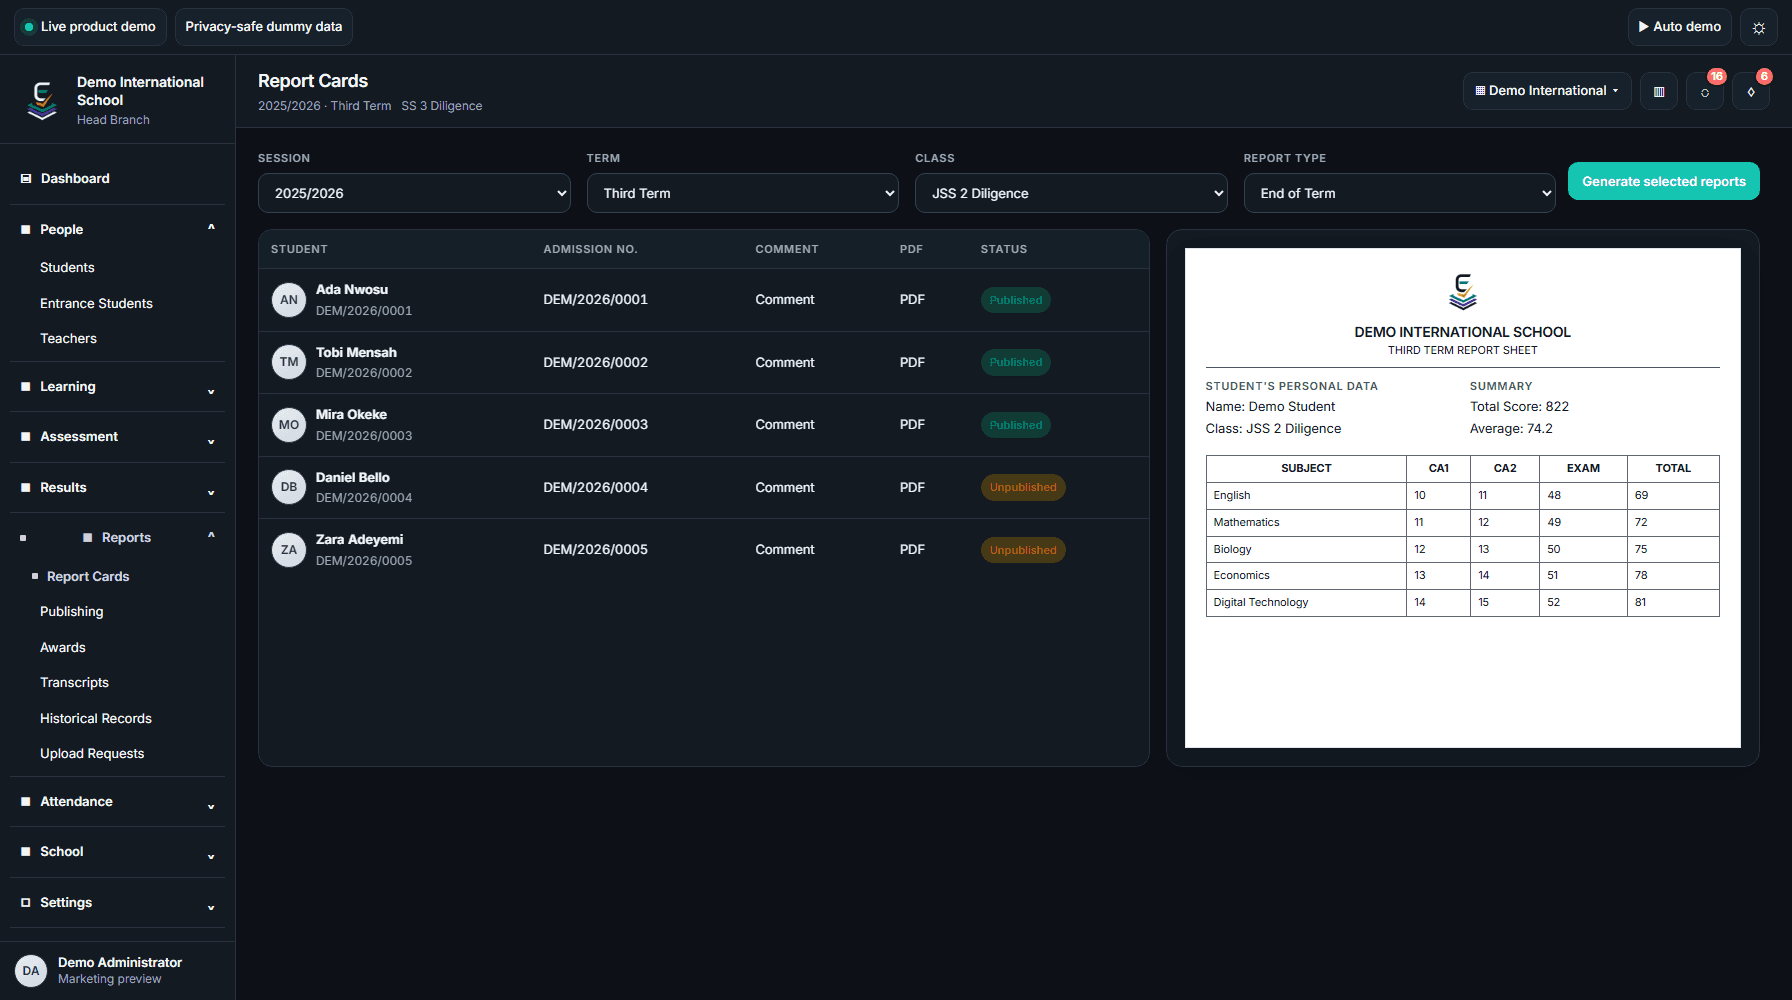Click Mira Okeke's MO avatar
The image size is (1792, 1000).
289,425
